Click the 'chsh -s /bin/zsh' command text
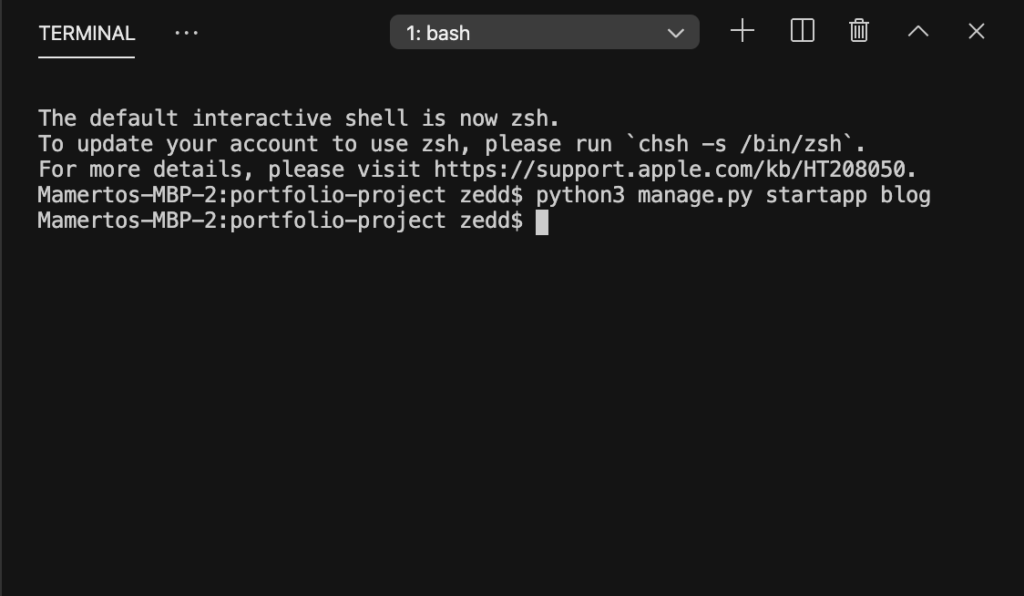The image size is (1024, 596). (740, 144)
